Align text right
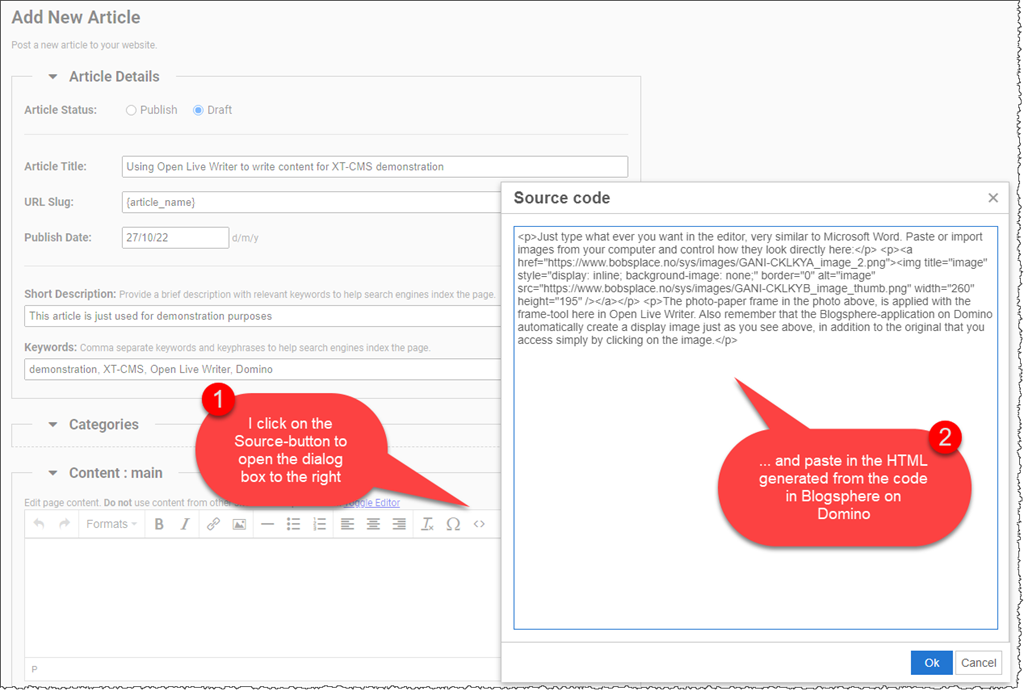1024x691 pixels. click(x=399, y=524)
